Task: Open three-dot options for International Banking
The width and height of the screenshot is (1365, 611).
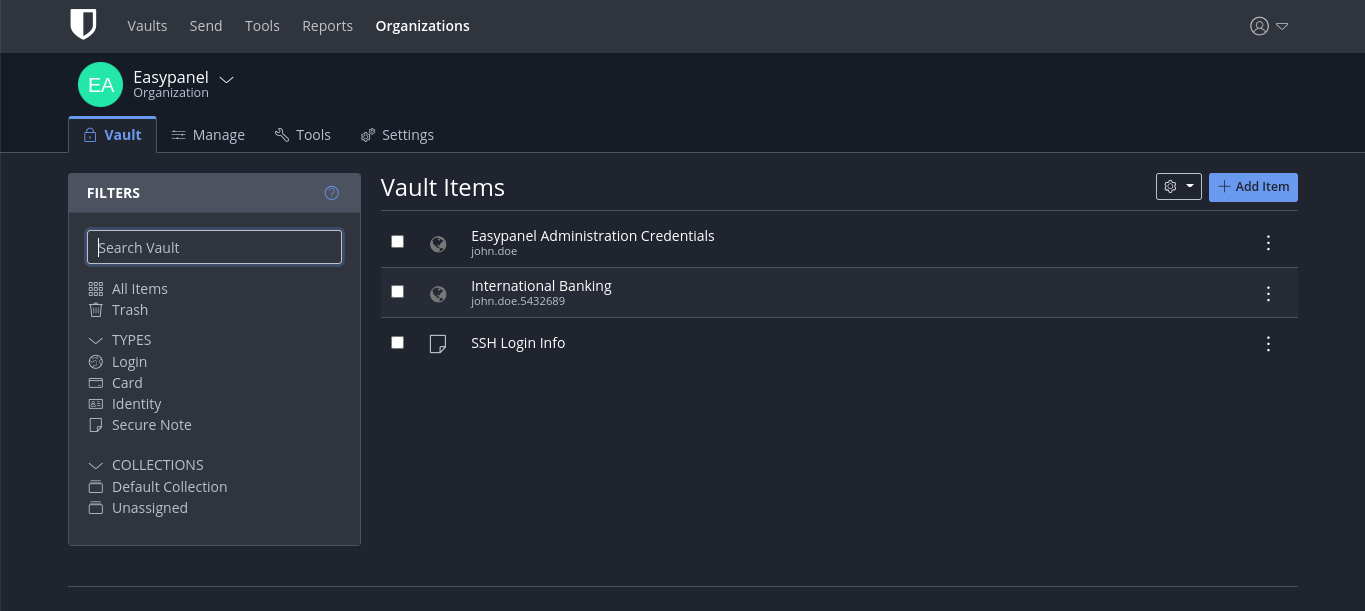Action: pyautogui.click(x=1268, y=293)
